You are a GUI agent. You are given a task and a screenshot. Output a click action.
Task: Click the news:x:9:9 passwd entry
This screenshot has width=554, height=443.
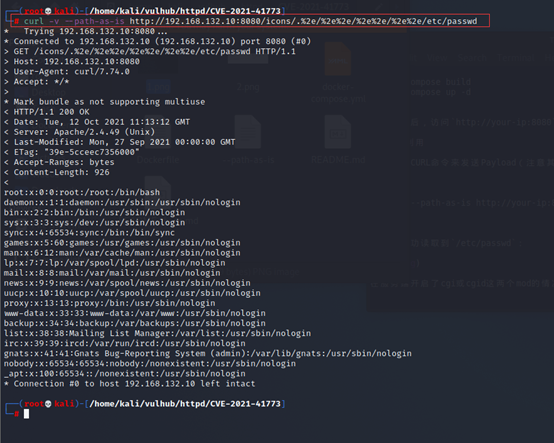pos(127,283)
